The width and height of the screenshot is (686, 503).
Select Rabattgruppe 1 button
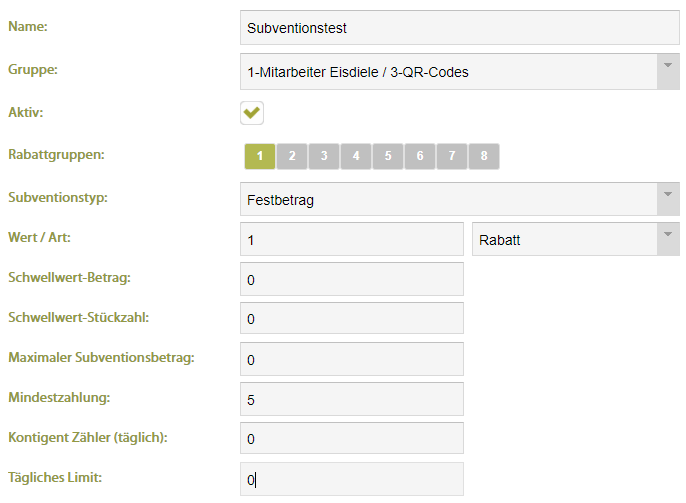pyautogui.click(x=260, y=156)
